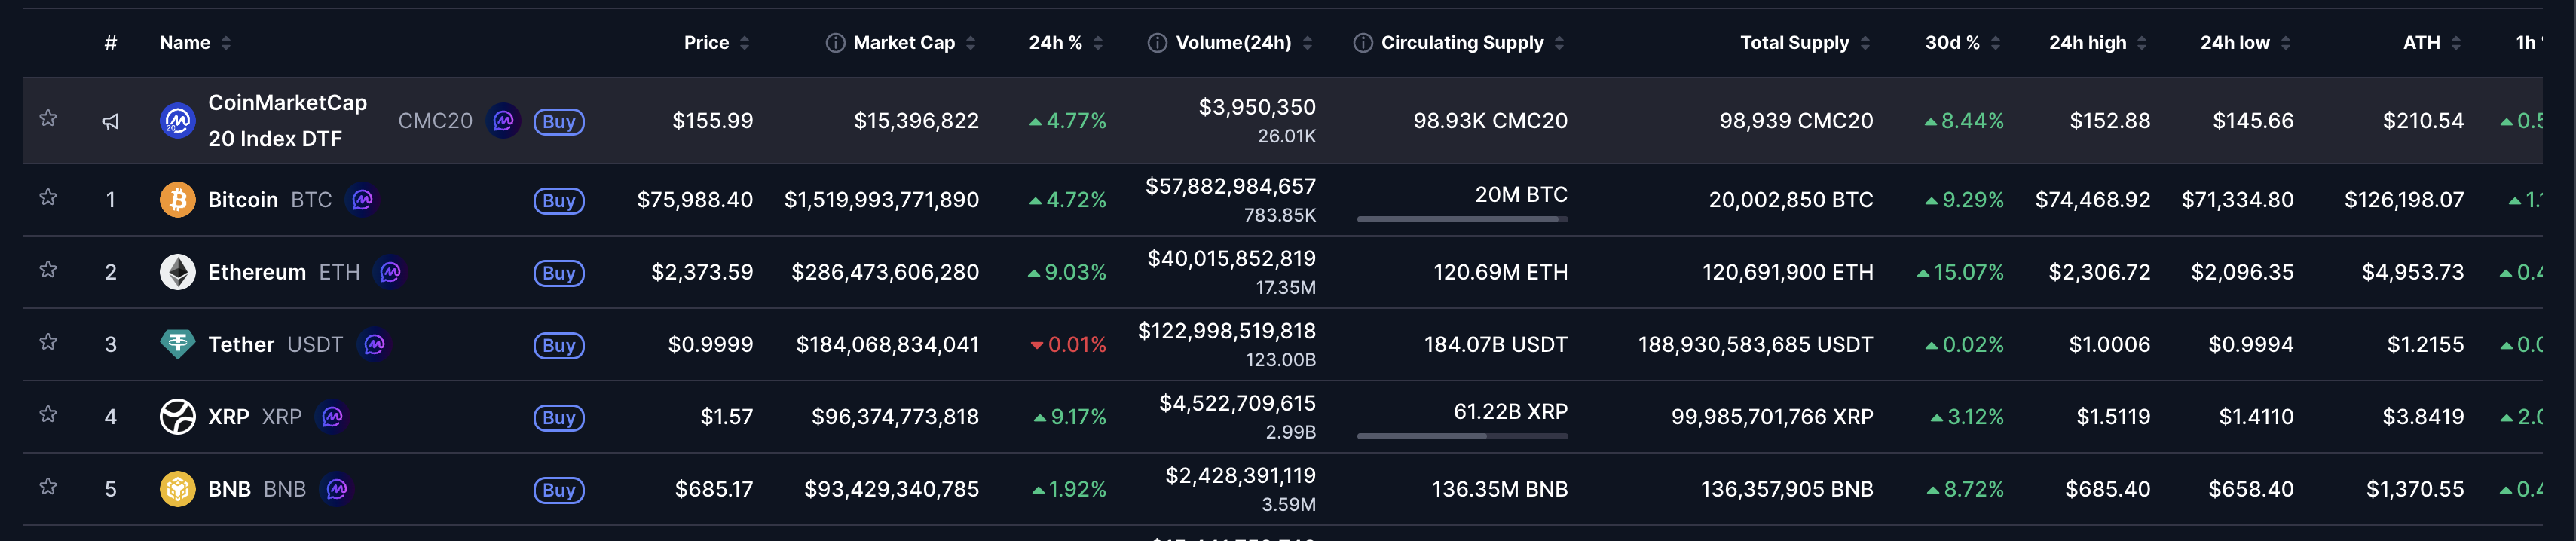Click the BNB coin logo
Image resolution: width=2576 pixels, height=541 pixels.
click(x=177, y=489)
